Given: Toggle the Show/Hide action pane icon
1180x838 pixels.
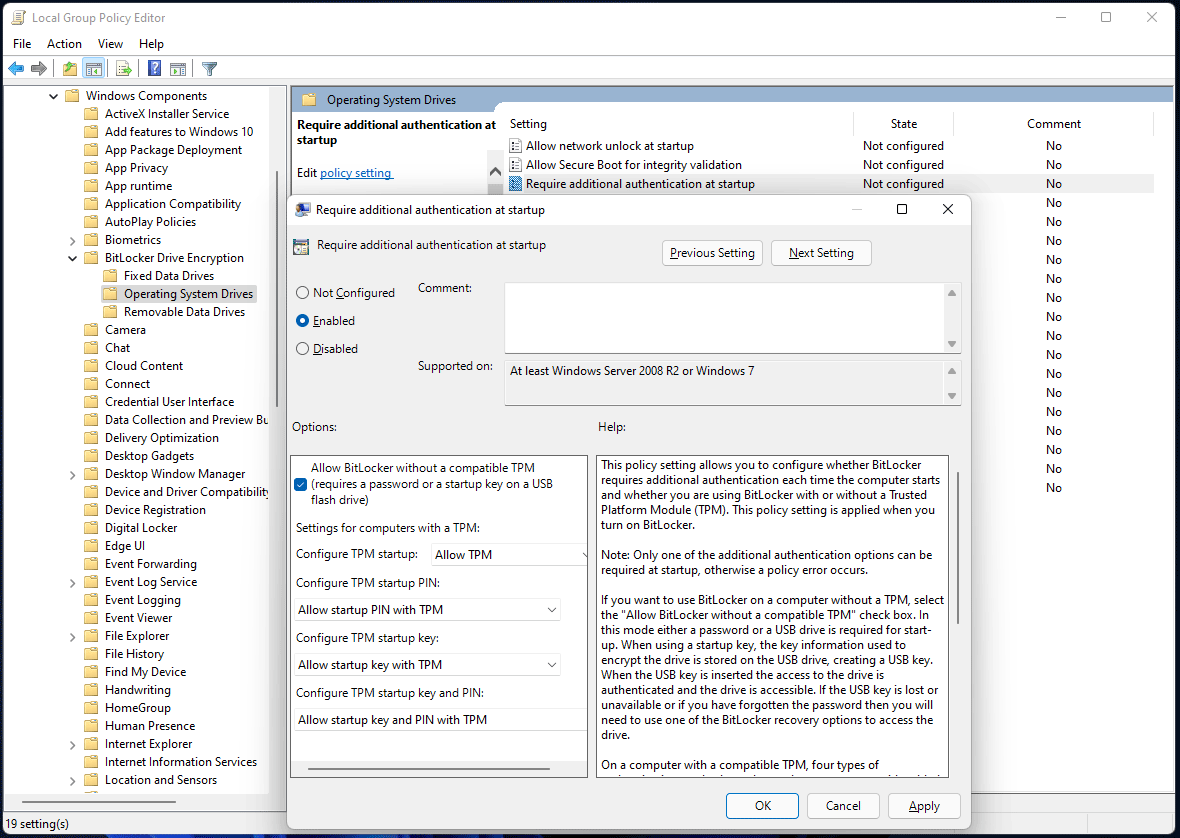Looking at the screenshot, I should click(178, 68).
